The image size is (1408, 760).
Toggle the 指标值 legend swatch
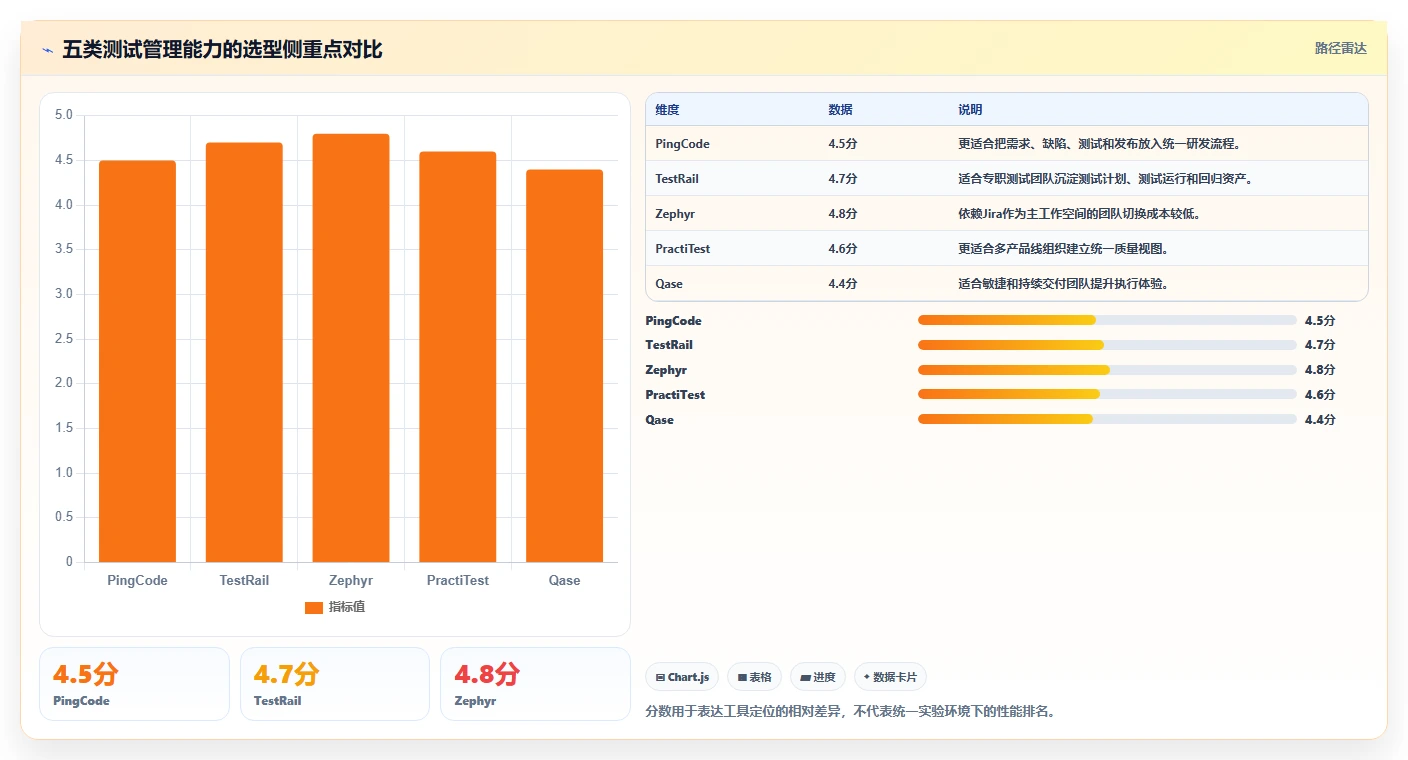click(313, 607)
